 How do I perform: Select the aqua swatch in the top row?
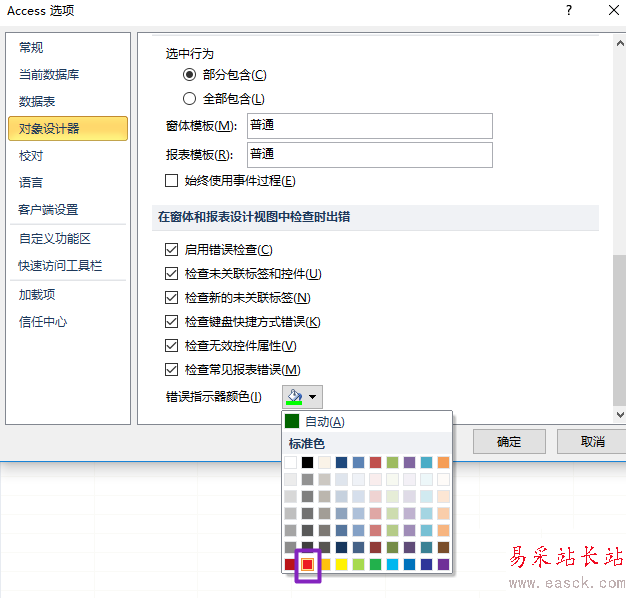point(426,462)
